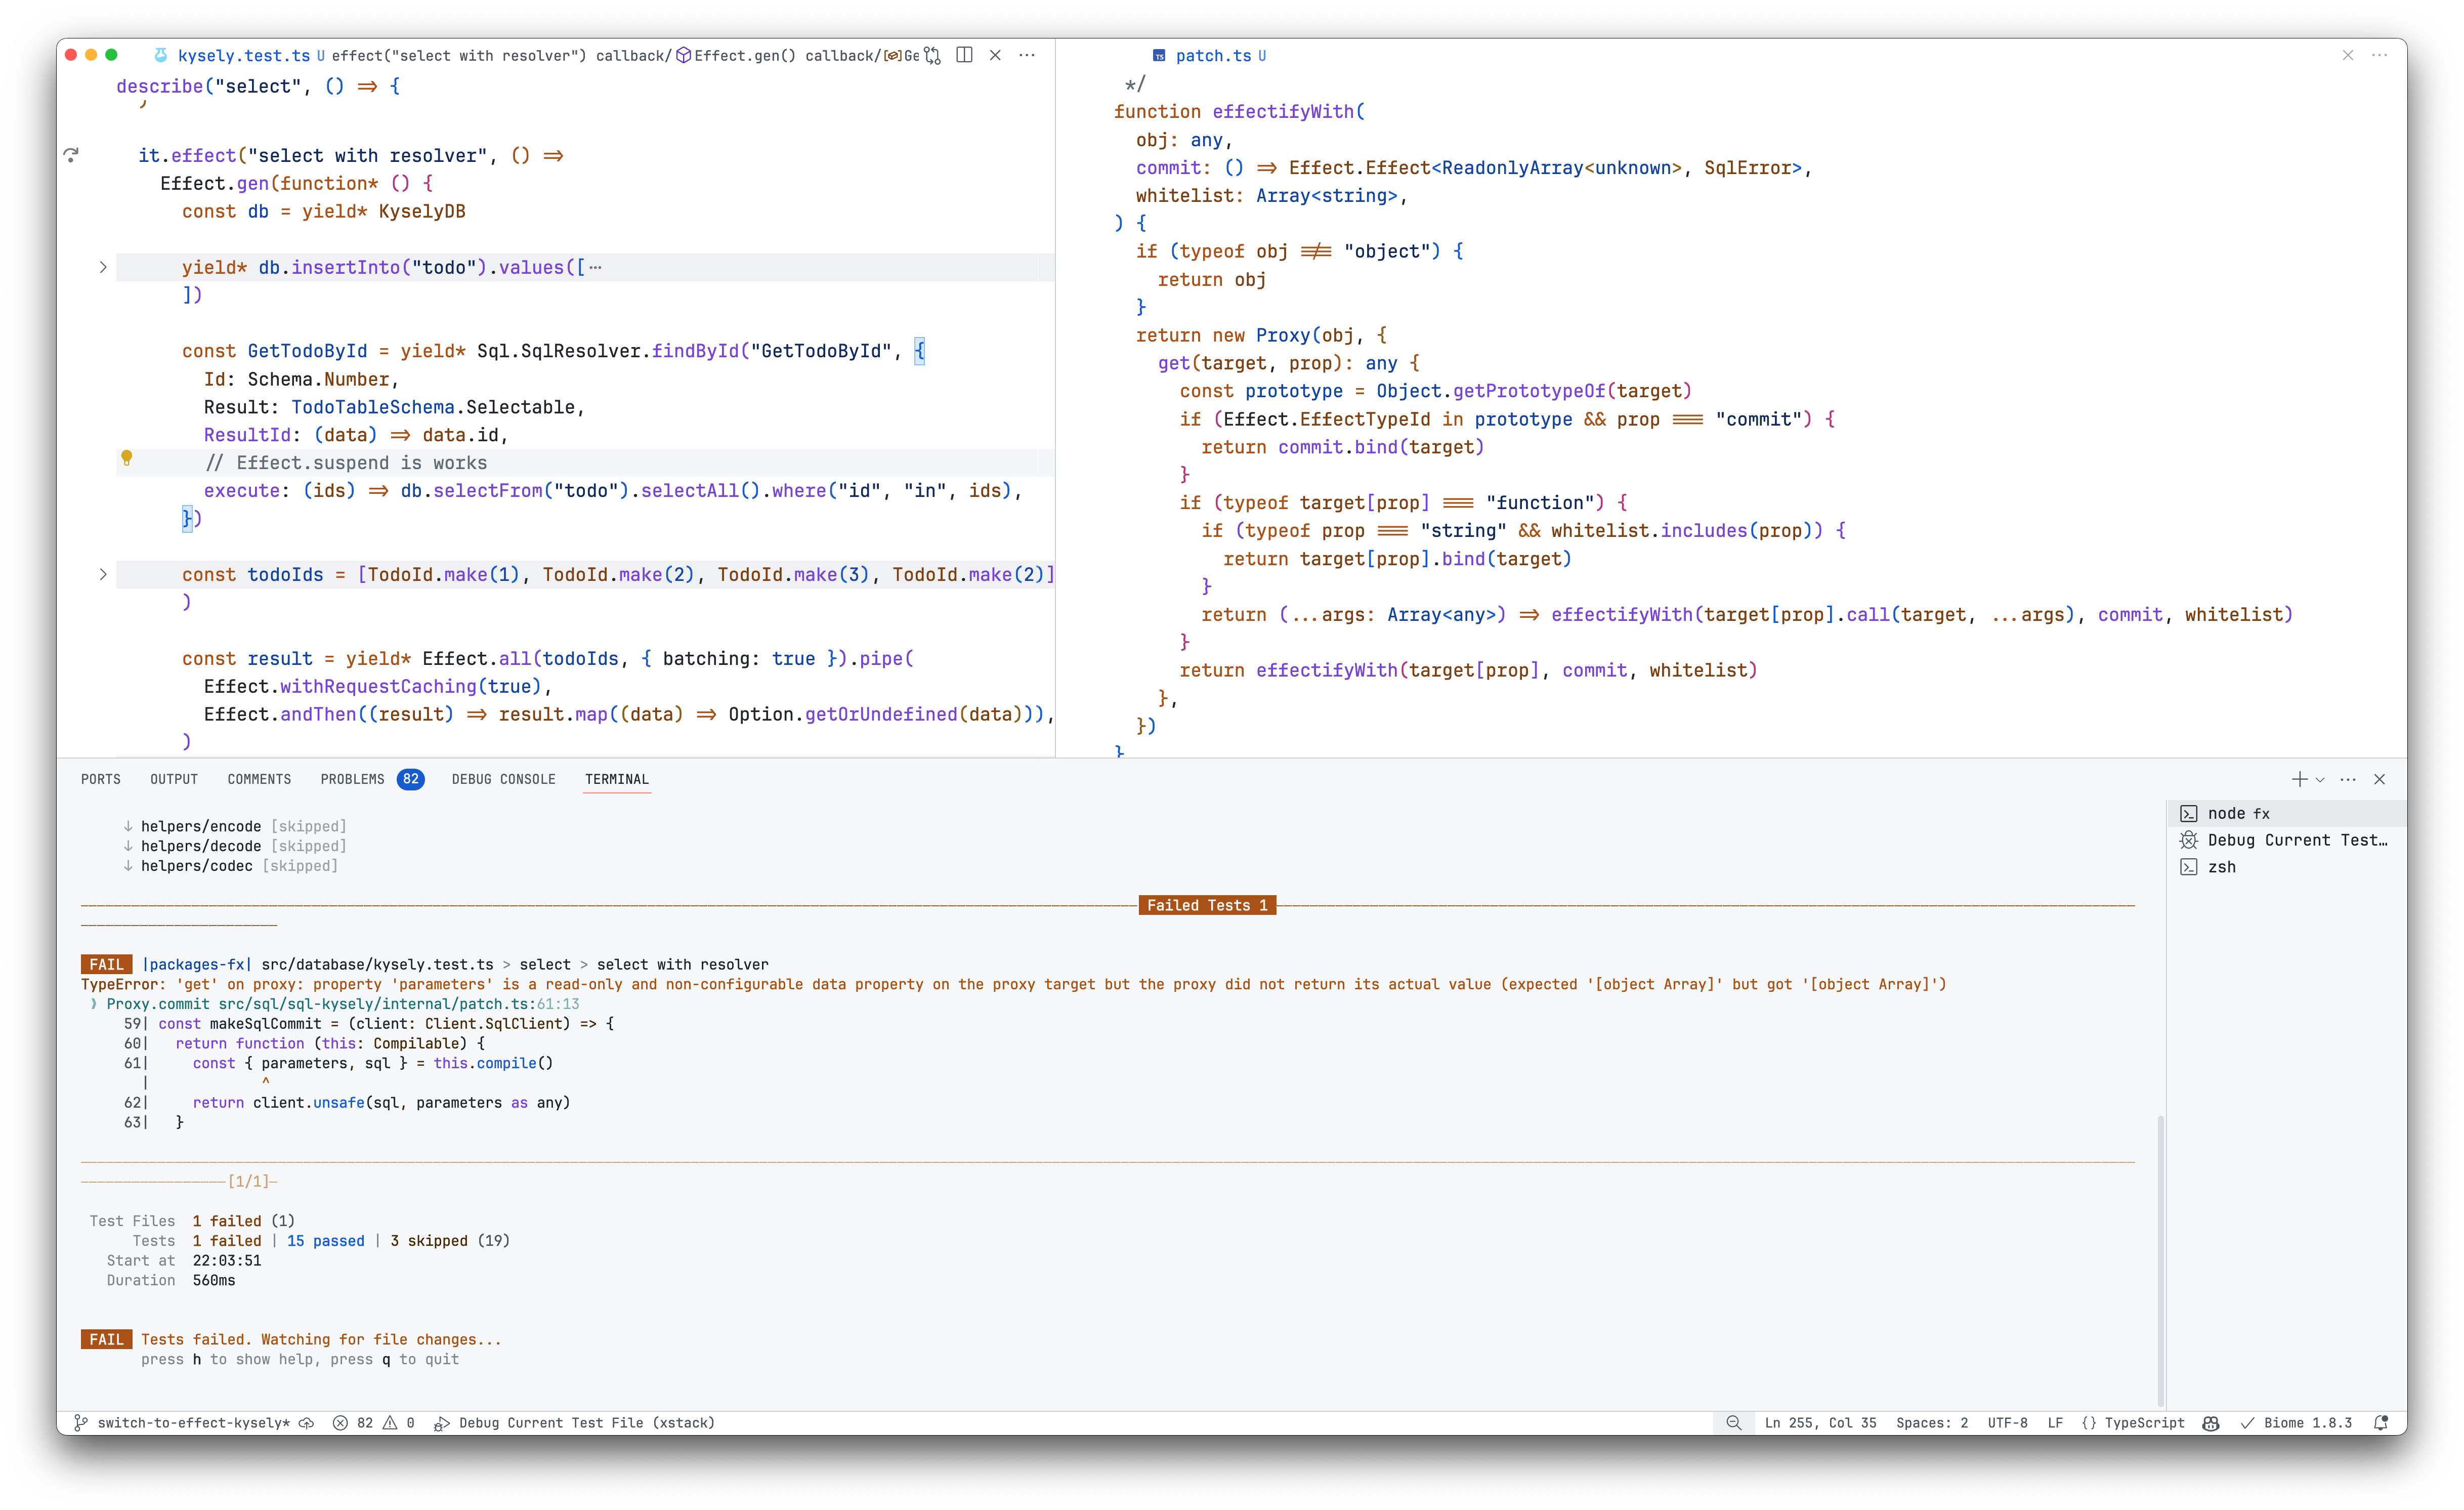Image resolution: width=2464 pixels, height=1510 pixels.
Task: Open the new terminal launch profile dropdown
Action: coord(2320,779)
